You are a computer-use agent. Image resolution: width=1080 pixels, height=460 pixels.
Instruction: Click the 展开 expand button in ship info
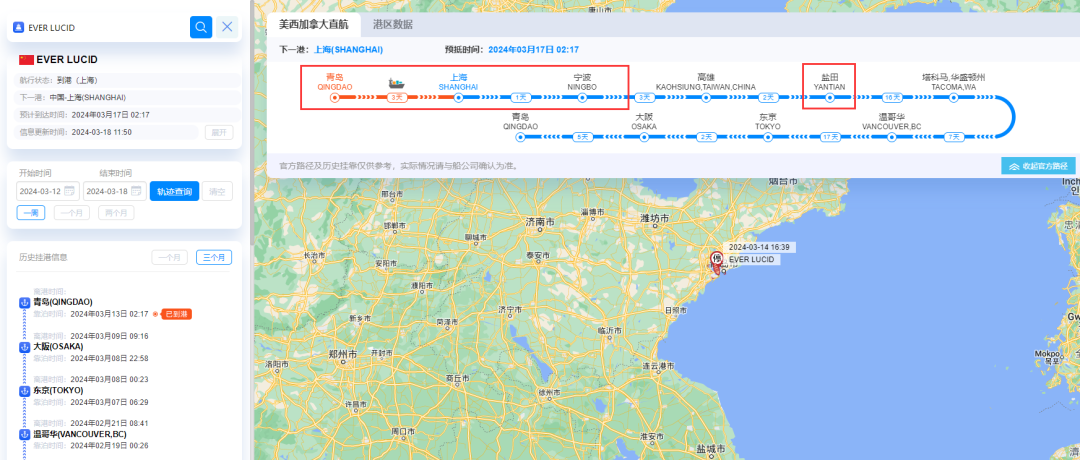pyautogui.click(x=219, y=133)
